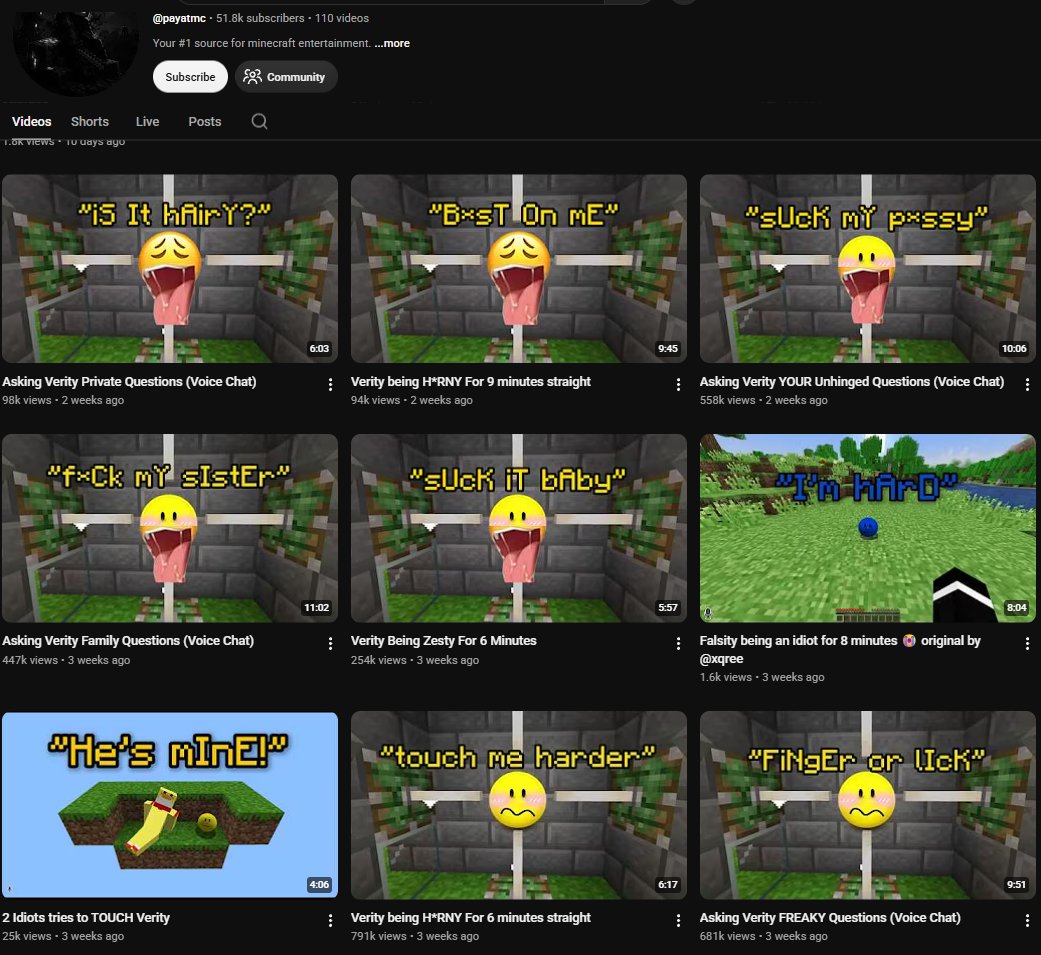Screen dimensions: 1041x955
Task: Open the Community button
Action: pyautogui.click(x=285, y=77)
